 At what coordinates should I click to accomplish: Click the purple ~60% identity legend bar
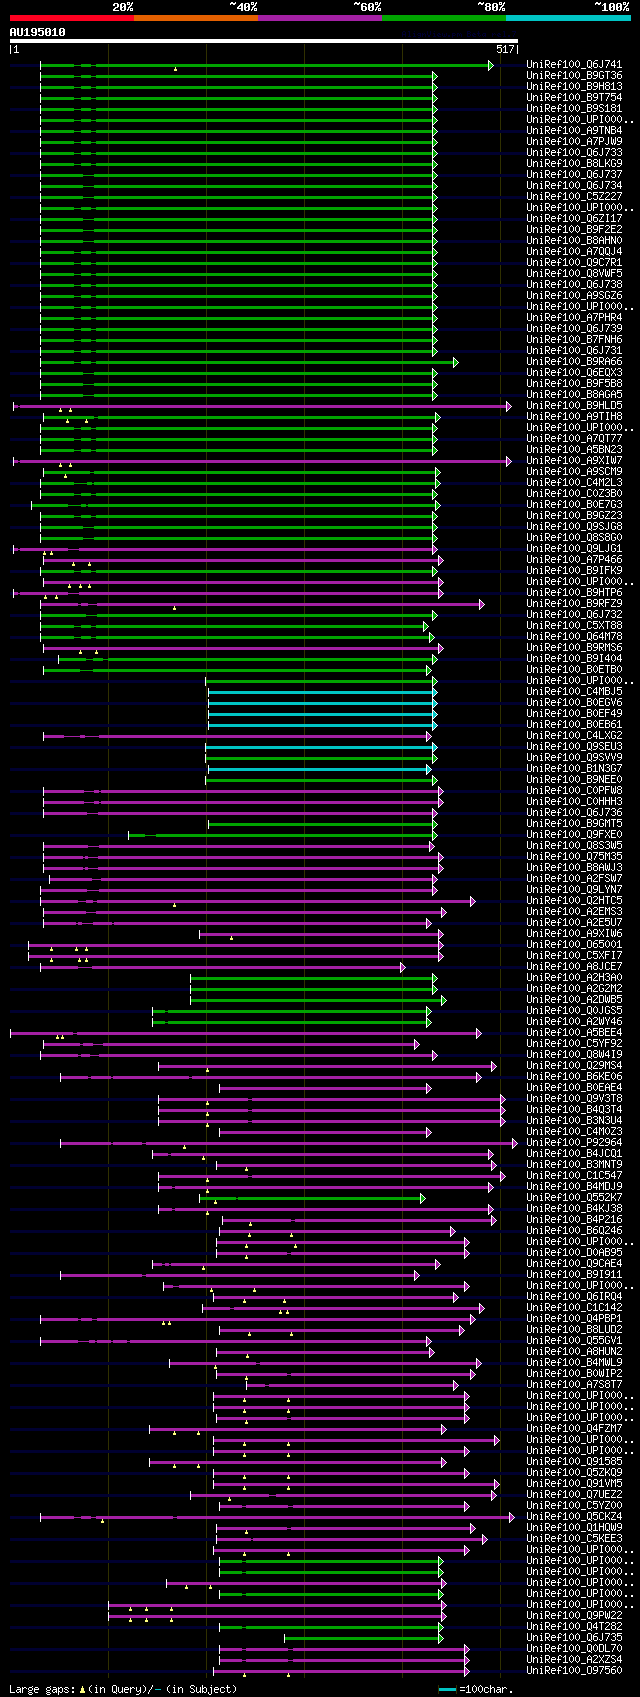319,18
